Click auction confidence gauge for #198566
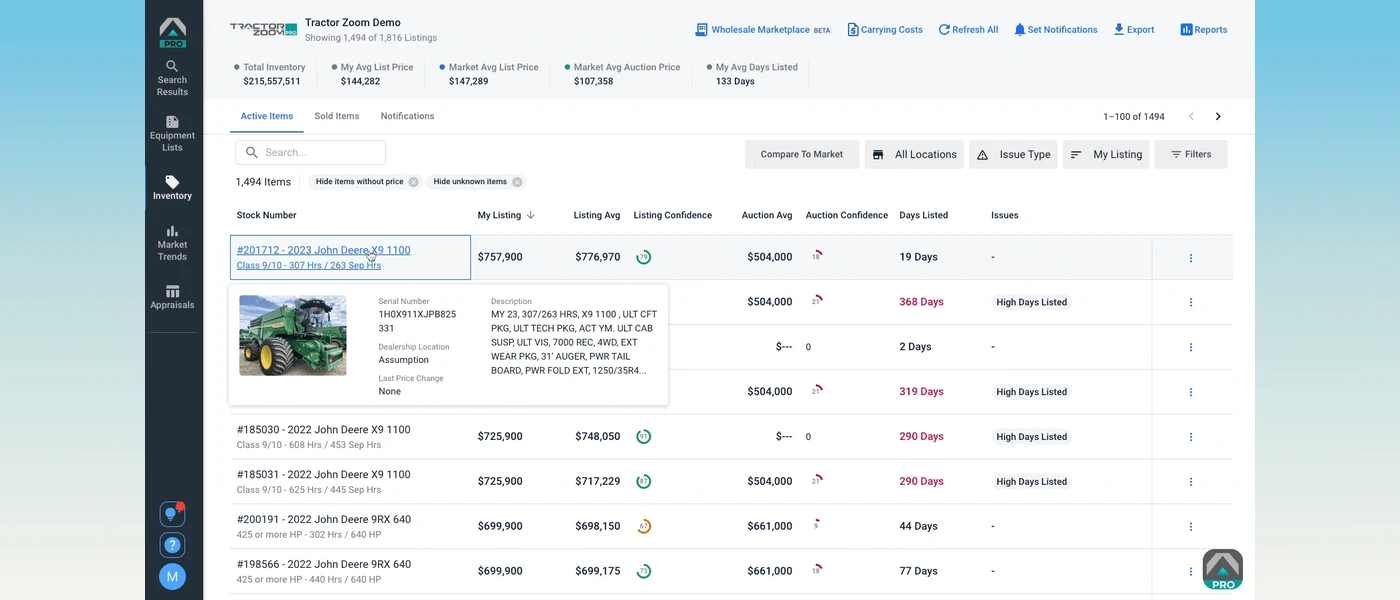This screenshot has height=600, width=1400. (x=817, y=569)
